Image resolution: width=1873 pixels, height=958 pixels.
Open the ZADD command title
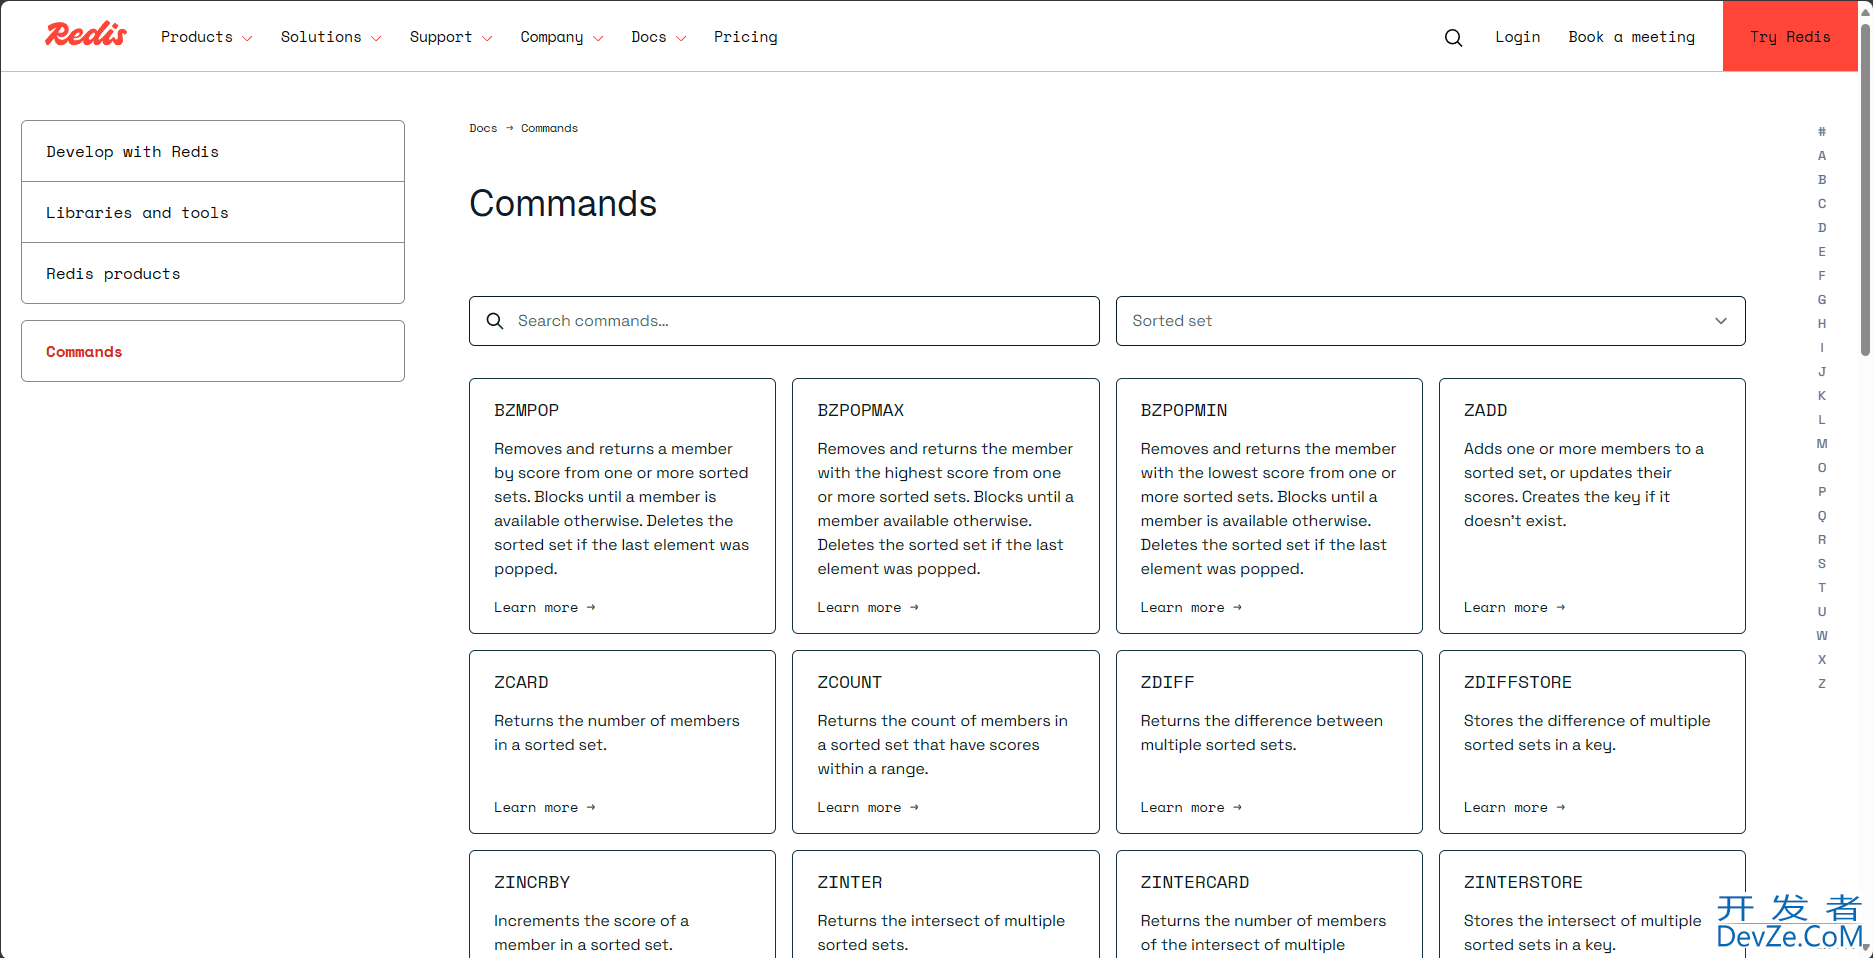(x=1485, y=410)
